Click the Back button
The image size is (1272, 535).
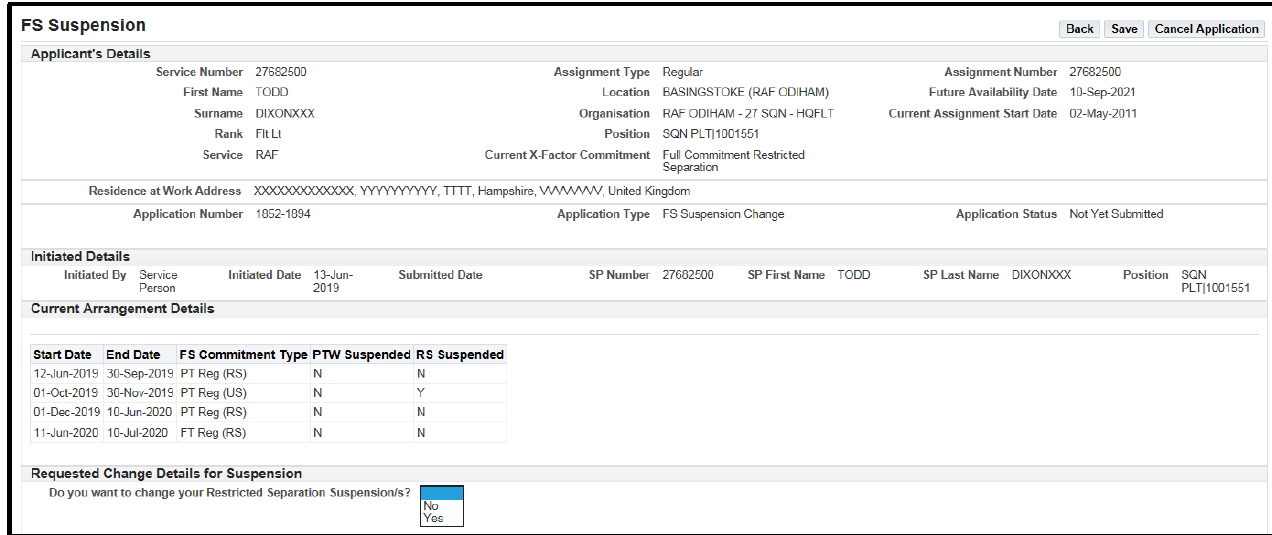pyautogui.click(x=1079, y=29)
